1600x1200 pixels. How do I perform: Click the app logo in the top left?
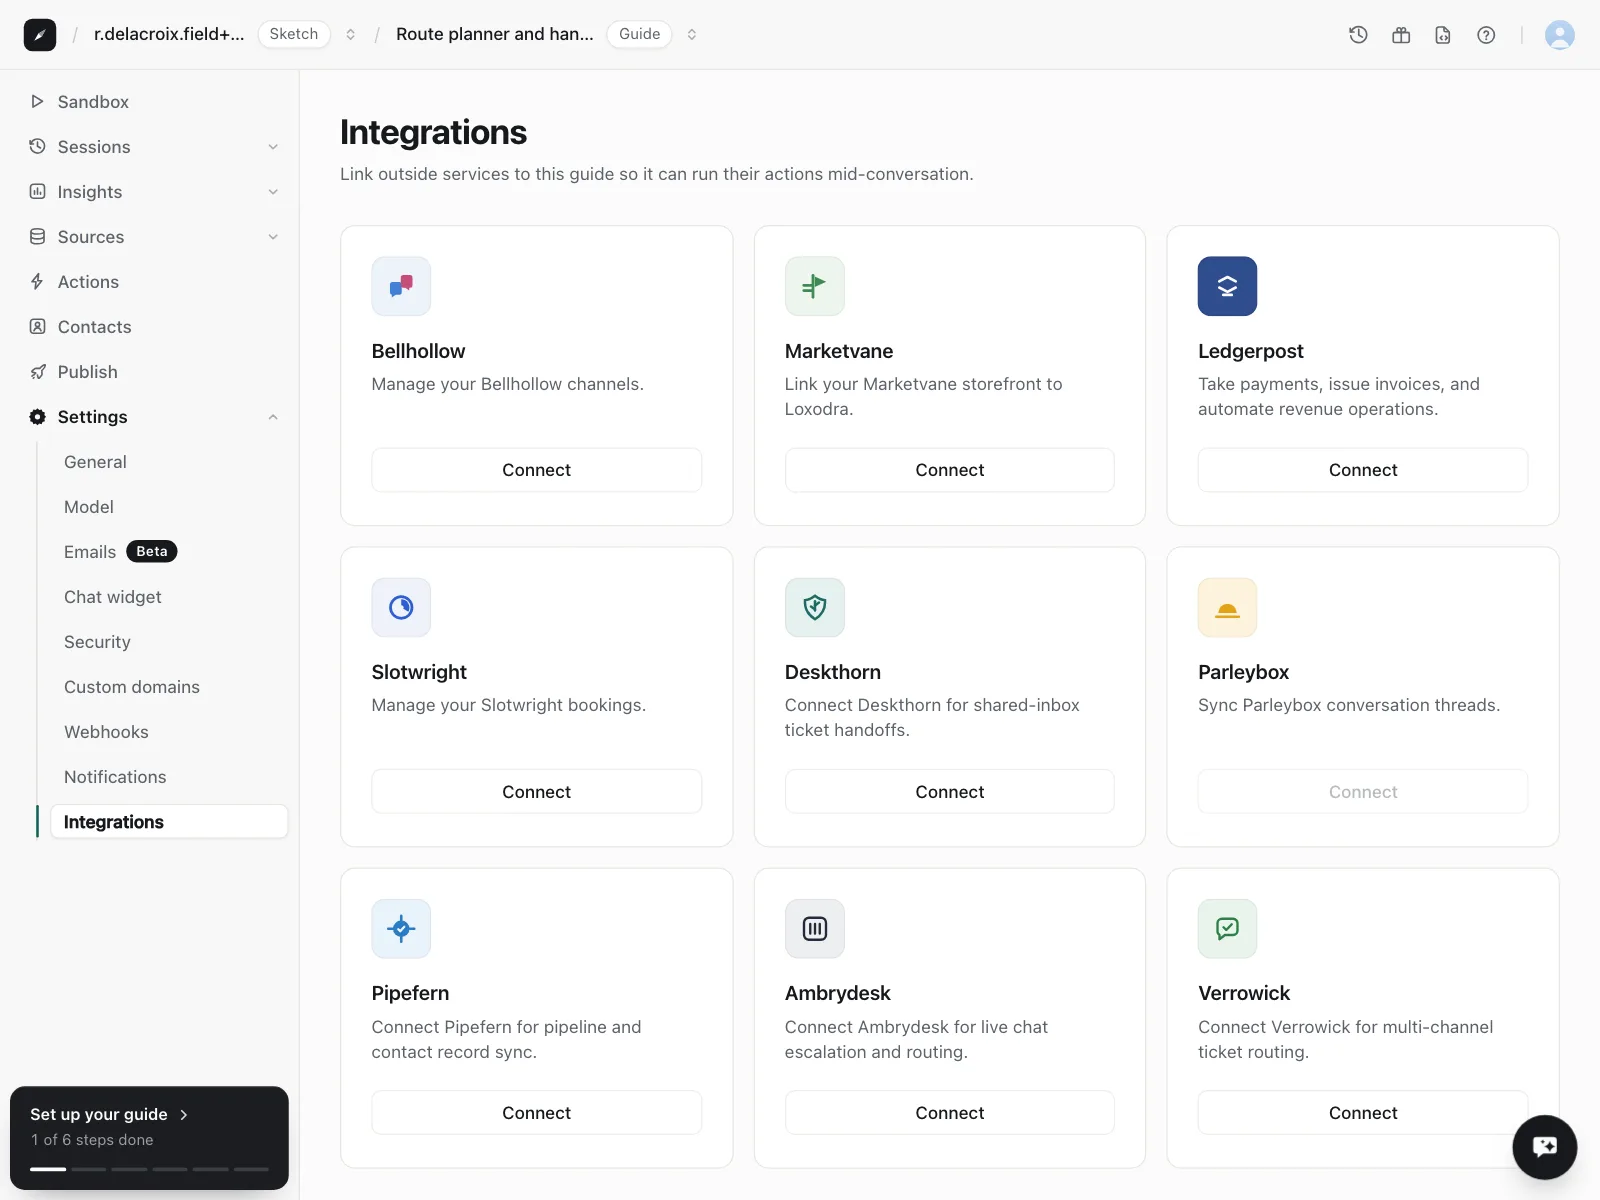coord(40,34)
